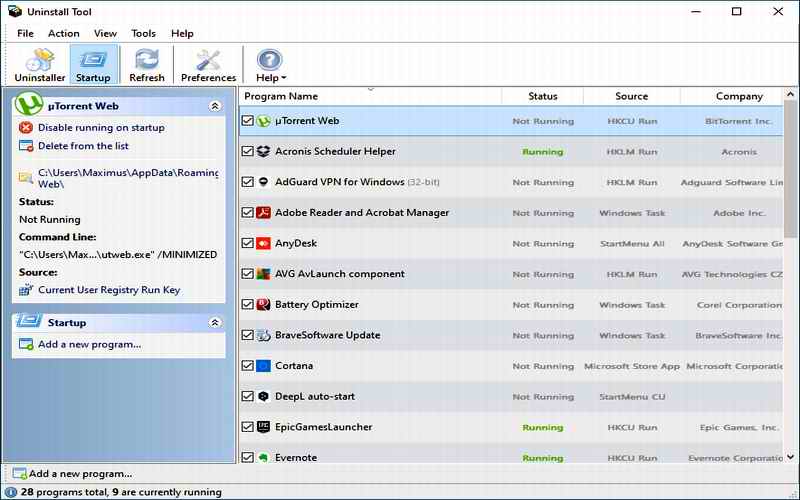Click the EpicGamesLauncher icon in list
Image resolution: width=800 pixels, height=500 pixels.
(263, 427)
